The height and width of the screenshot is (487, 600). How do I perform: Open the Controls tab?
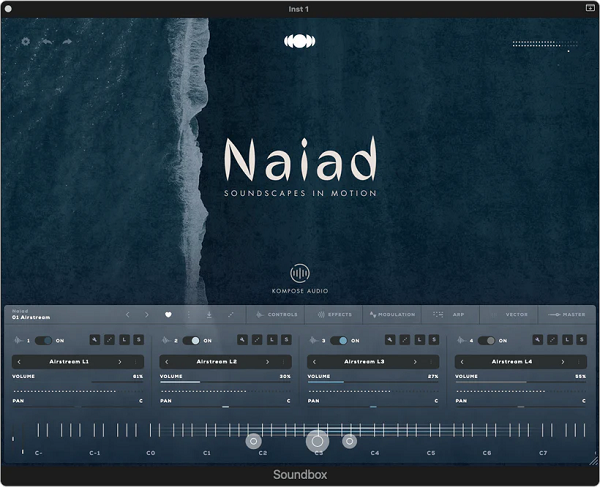pos(276,314)
